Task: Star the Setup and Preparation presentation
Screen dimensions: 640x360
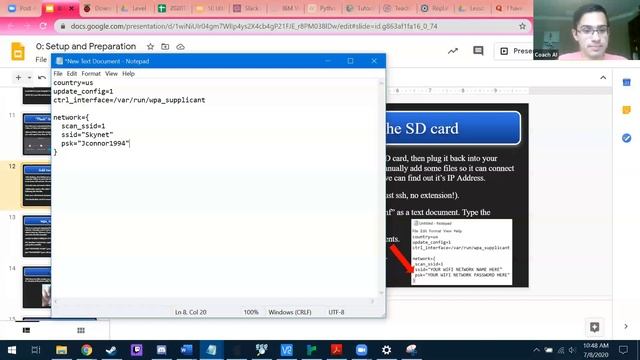Action: click(150, 47)
